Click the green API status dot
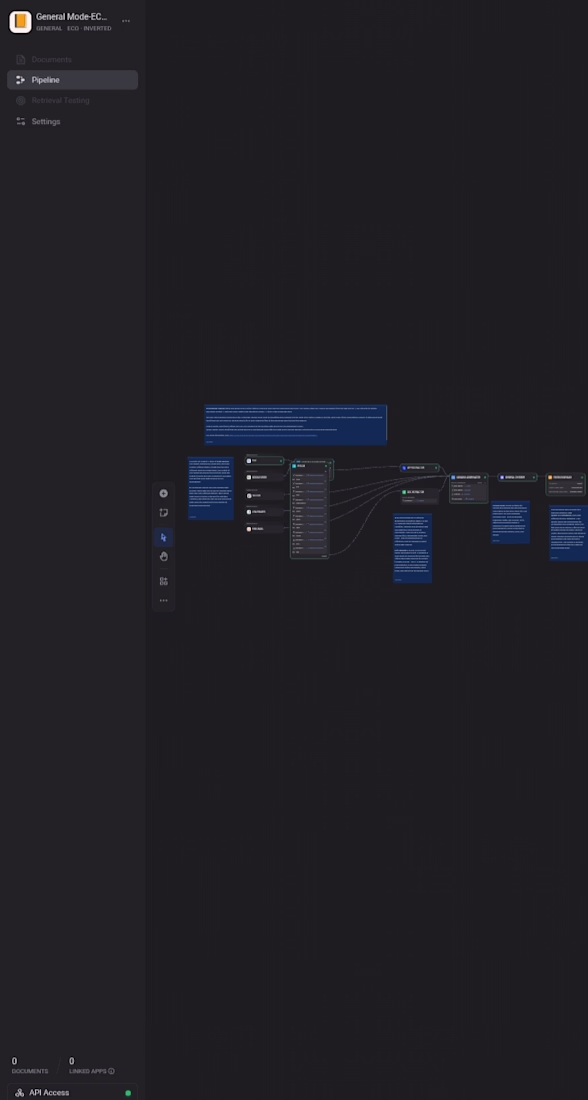 point(128,1093)
